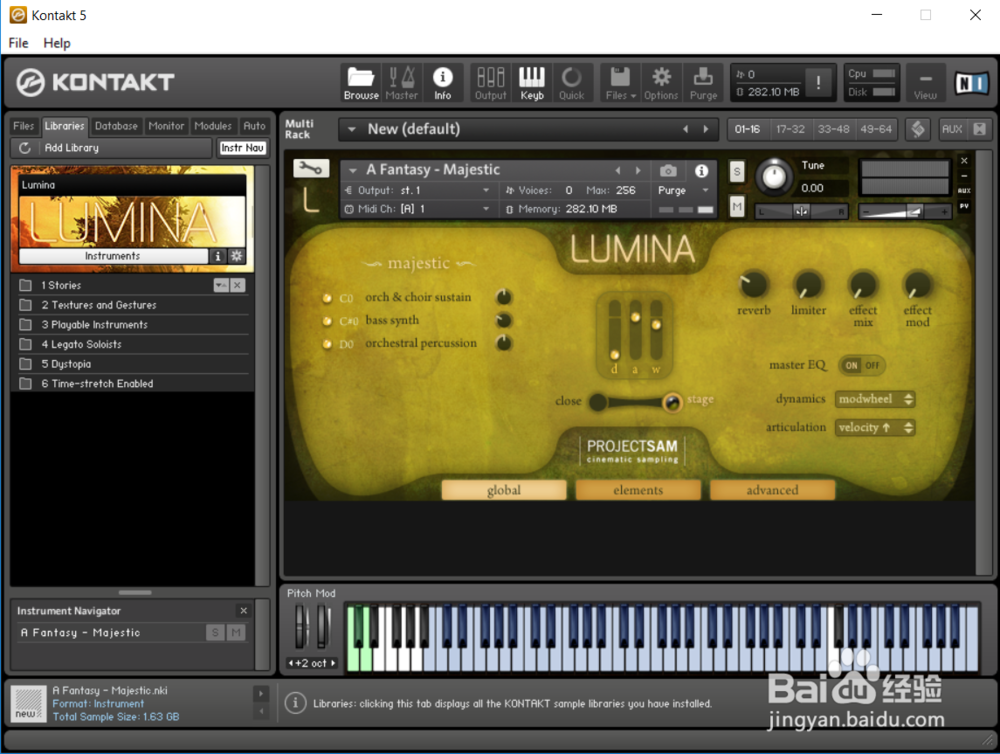
Task: Adjust the reverb knob
Action: click(x=753, y=285)
